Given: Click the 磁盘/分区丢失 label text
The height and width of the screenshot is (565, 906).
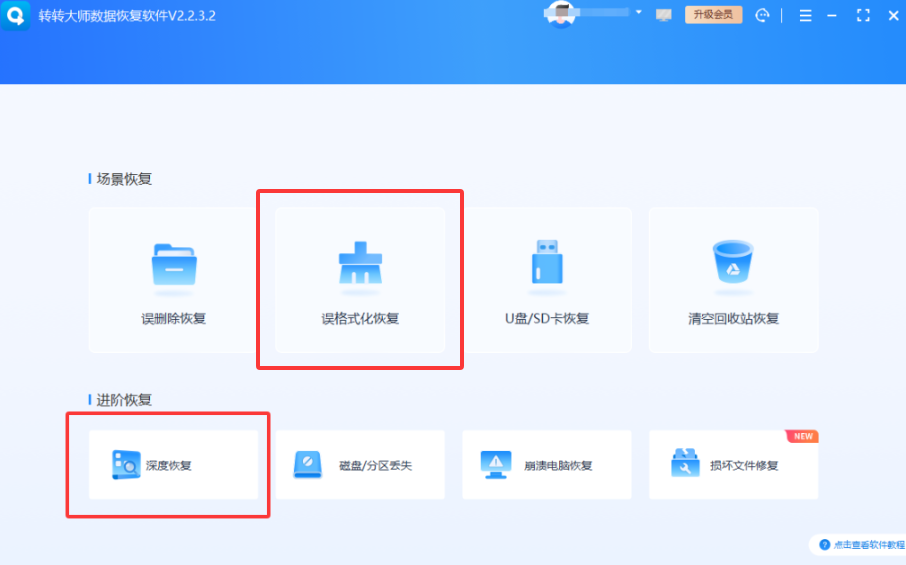Looking at the screenshot, I should (x=375, y=466).
